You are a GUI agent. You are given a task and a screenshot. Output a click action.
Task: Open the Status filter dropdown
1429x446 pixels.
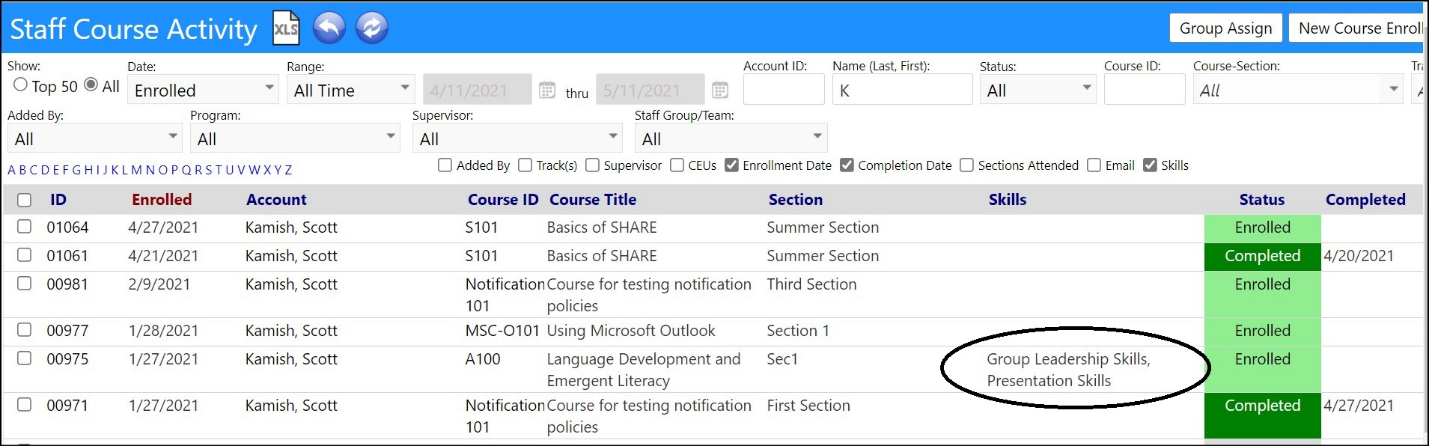click(x=1038, y=90)
